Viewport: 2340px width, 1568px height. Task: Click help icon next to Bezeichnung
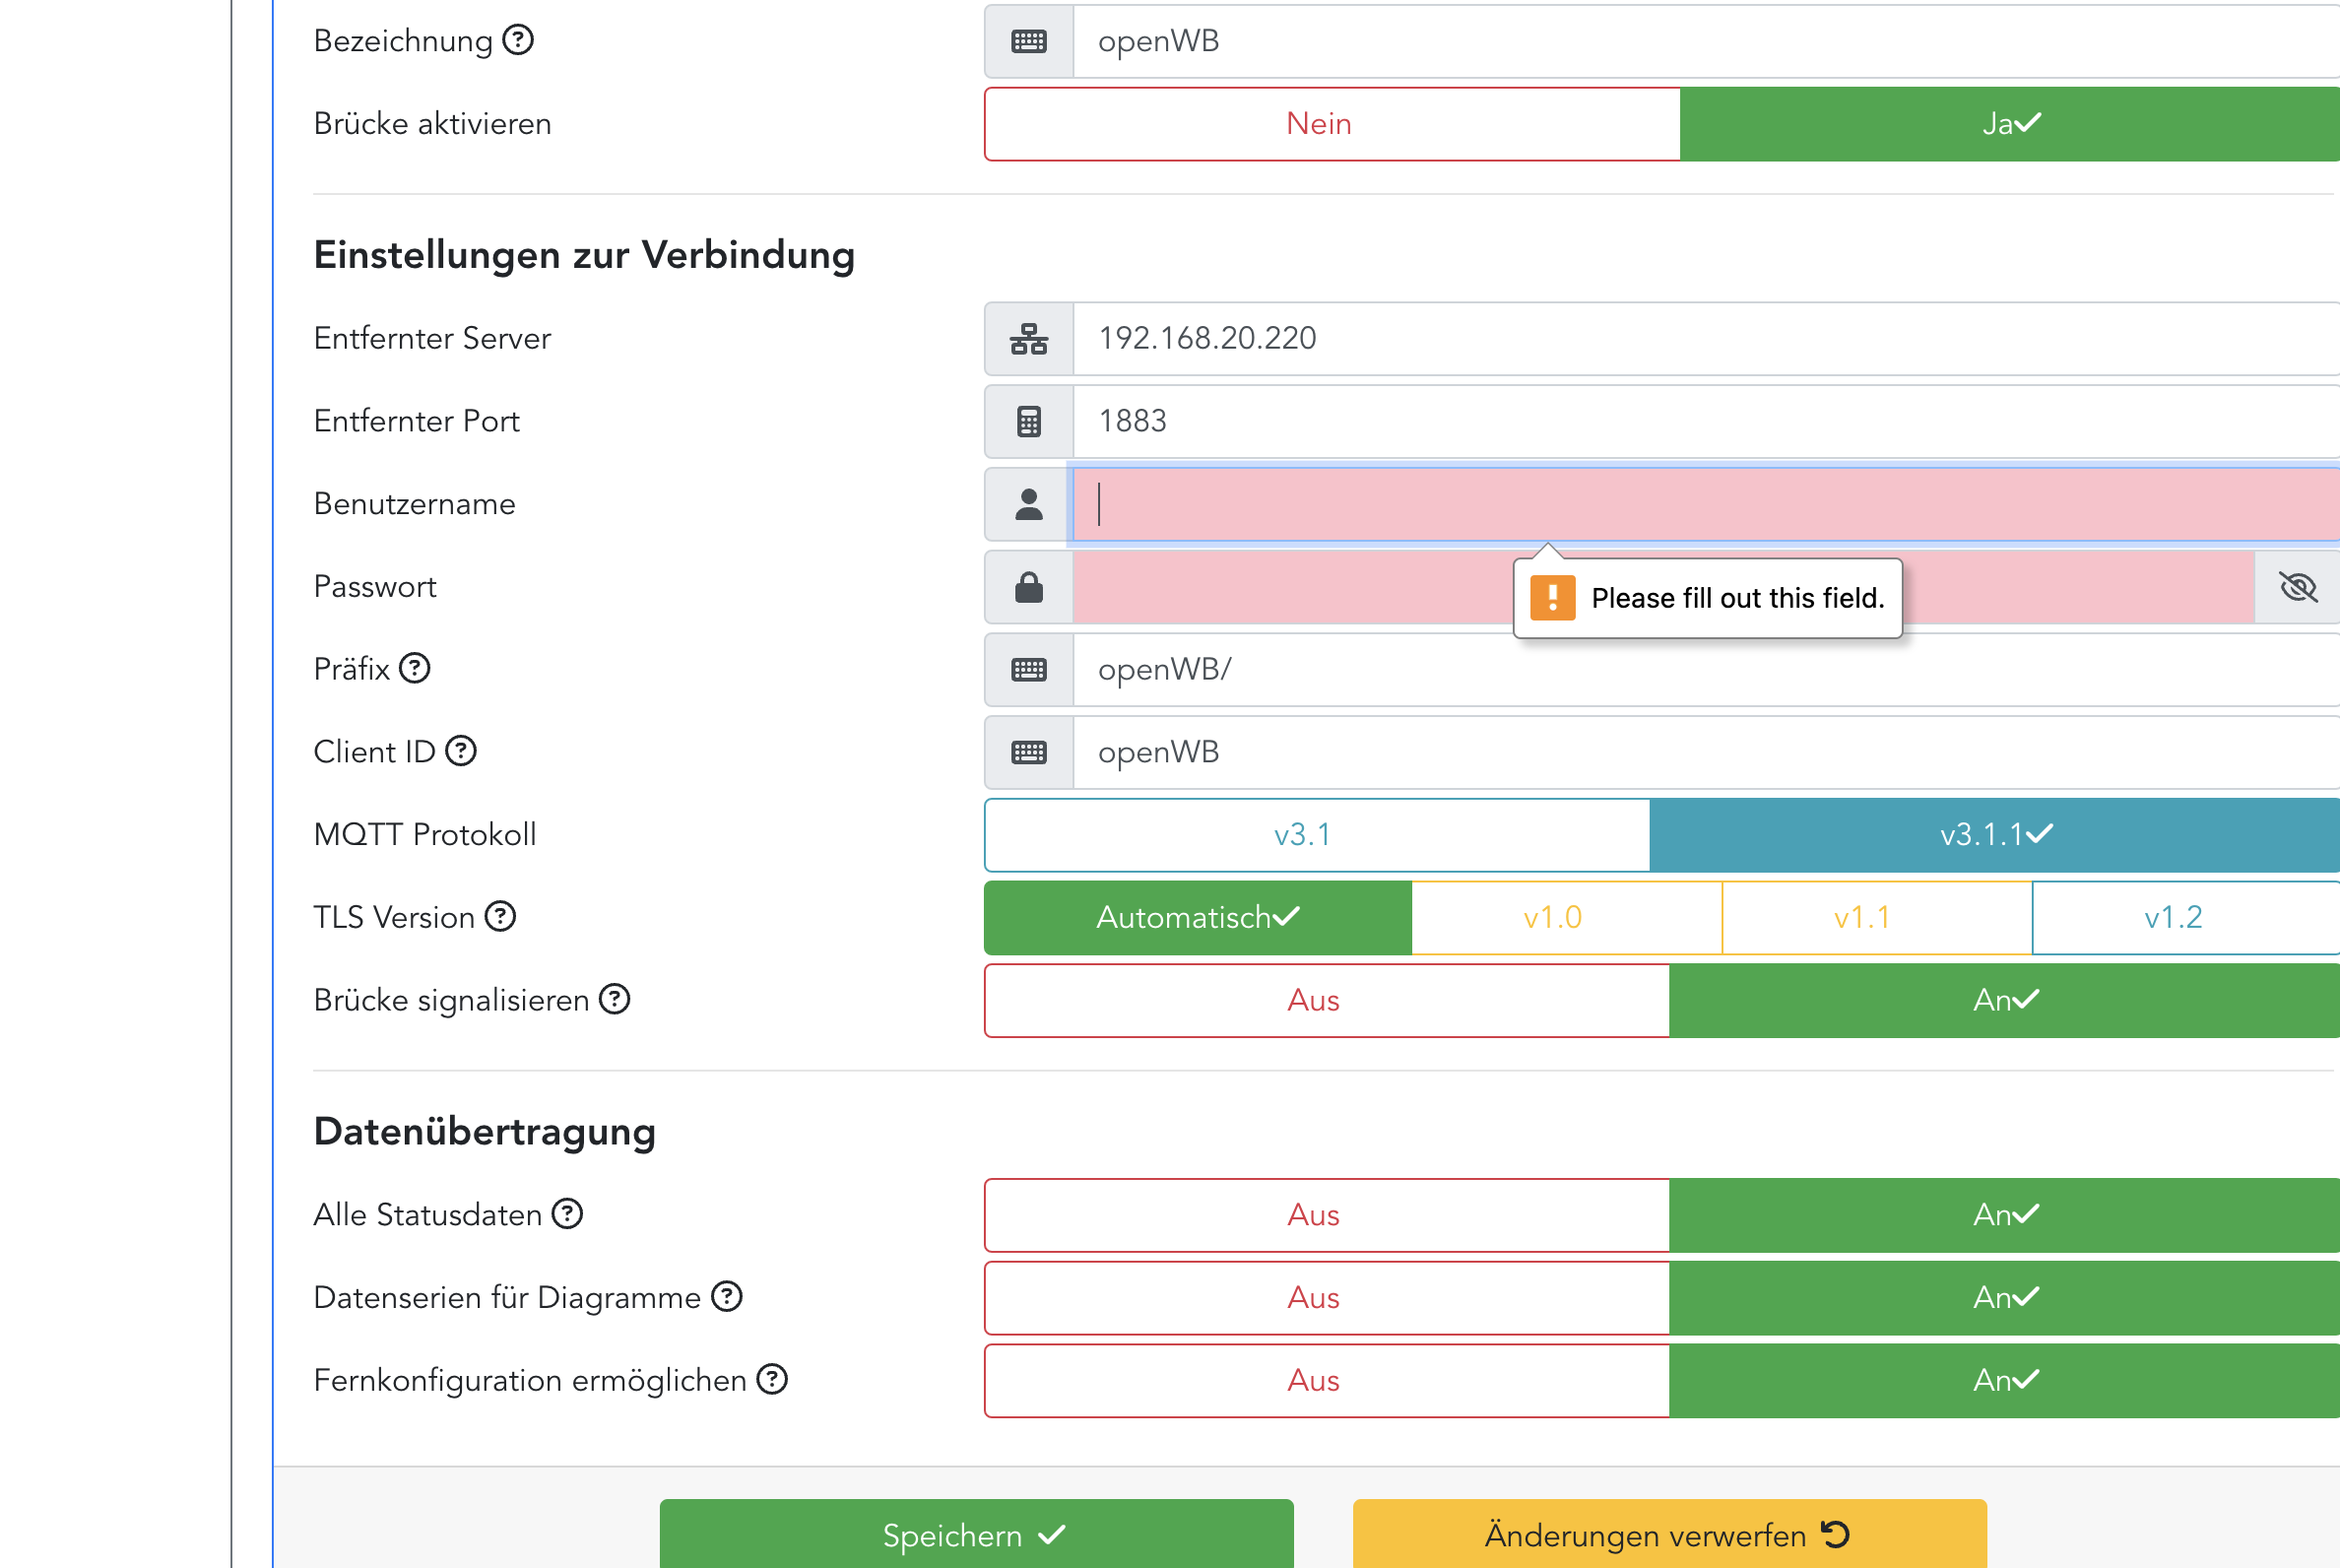tap(518, 41)
